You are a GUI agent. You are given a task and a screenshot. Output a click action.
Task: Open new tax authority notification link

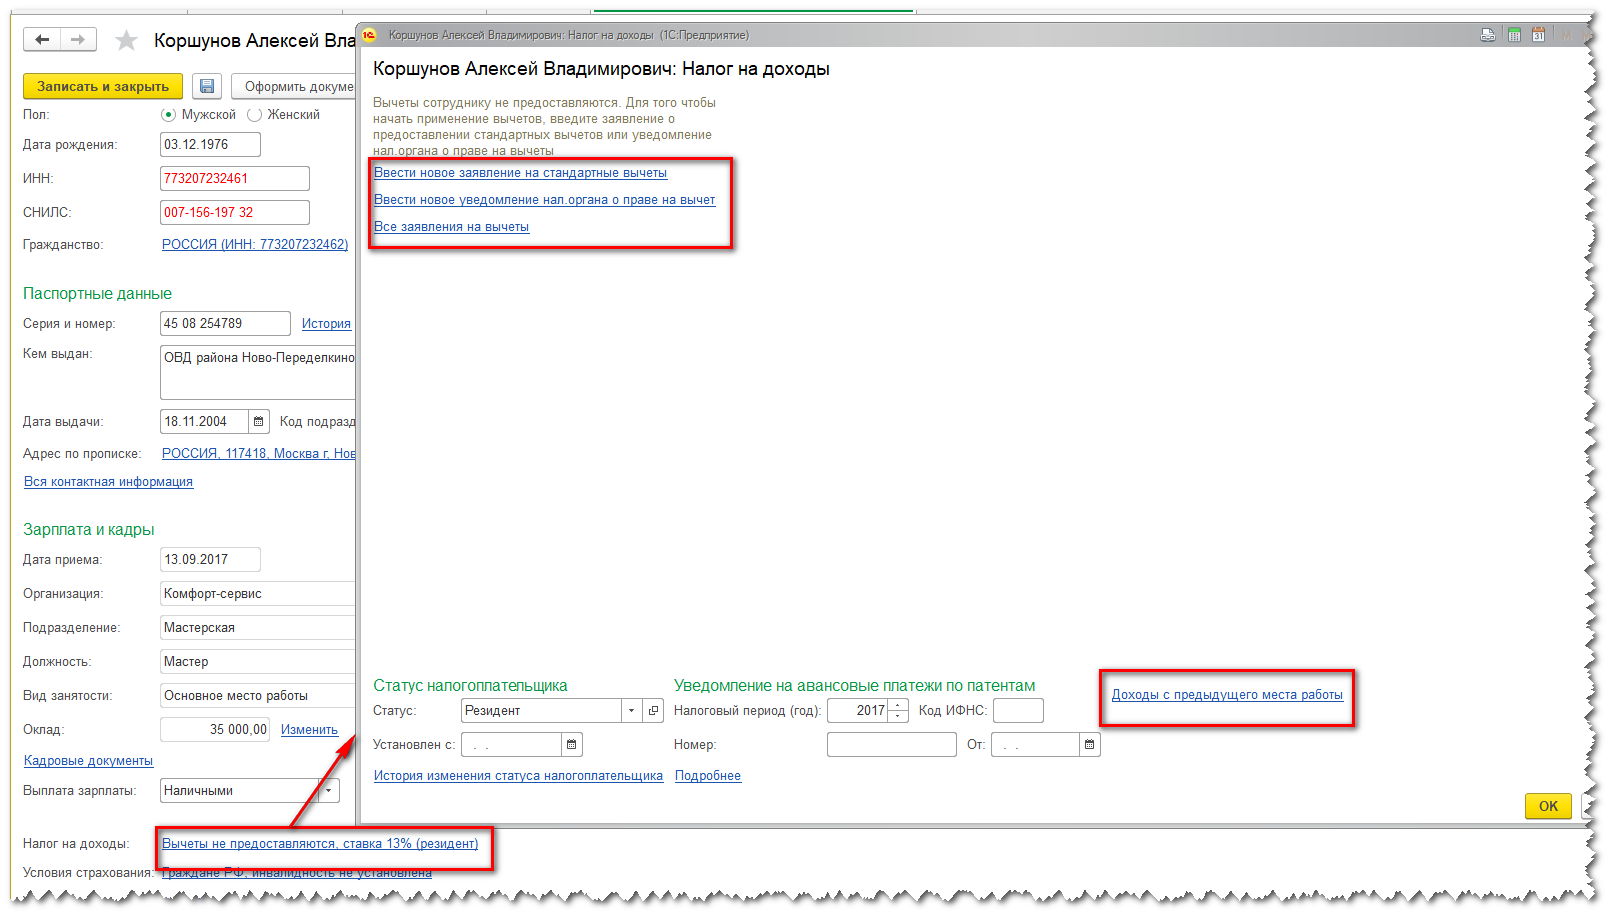544,200
